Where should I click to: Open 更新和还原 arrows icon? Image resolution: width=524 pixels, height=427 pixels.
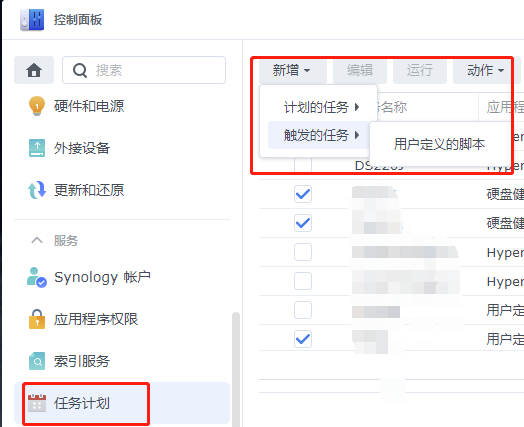37,190
